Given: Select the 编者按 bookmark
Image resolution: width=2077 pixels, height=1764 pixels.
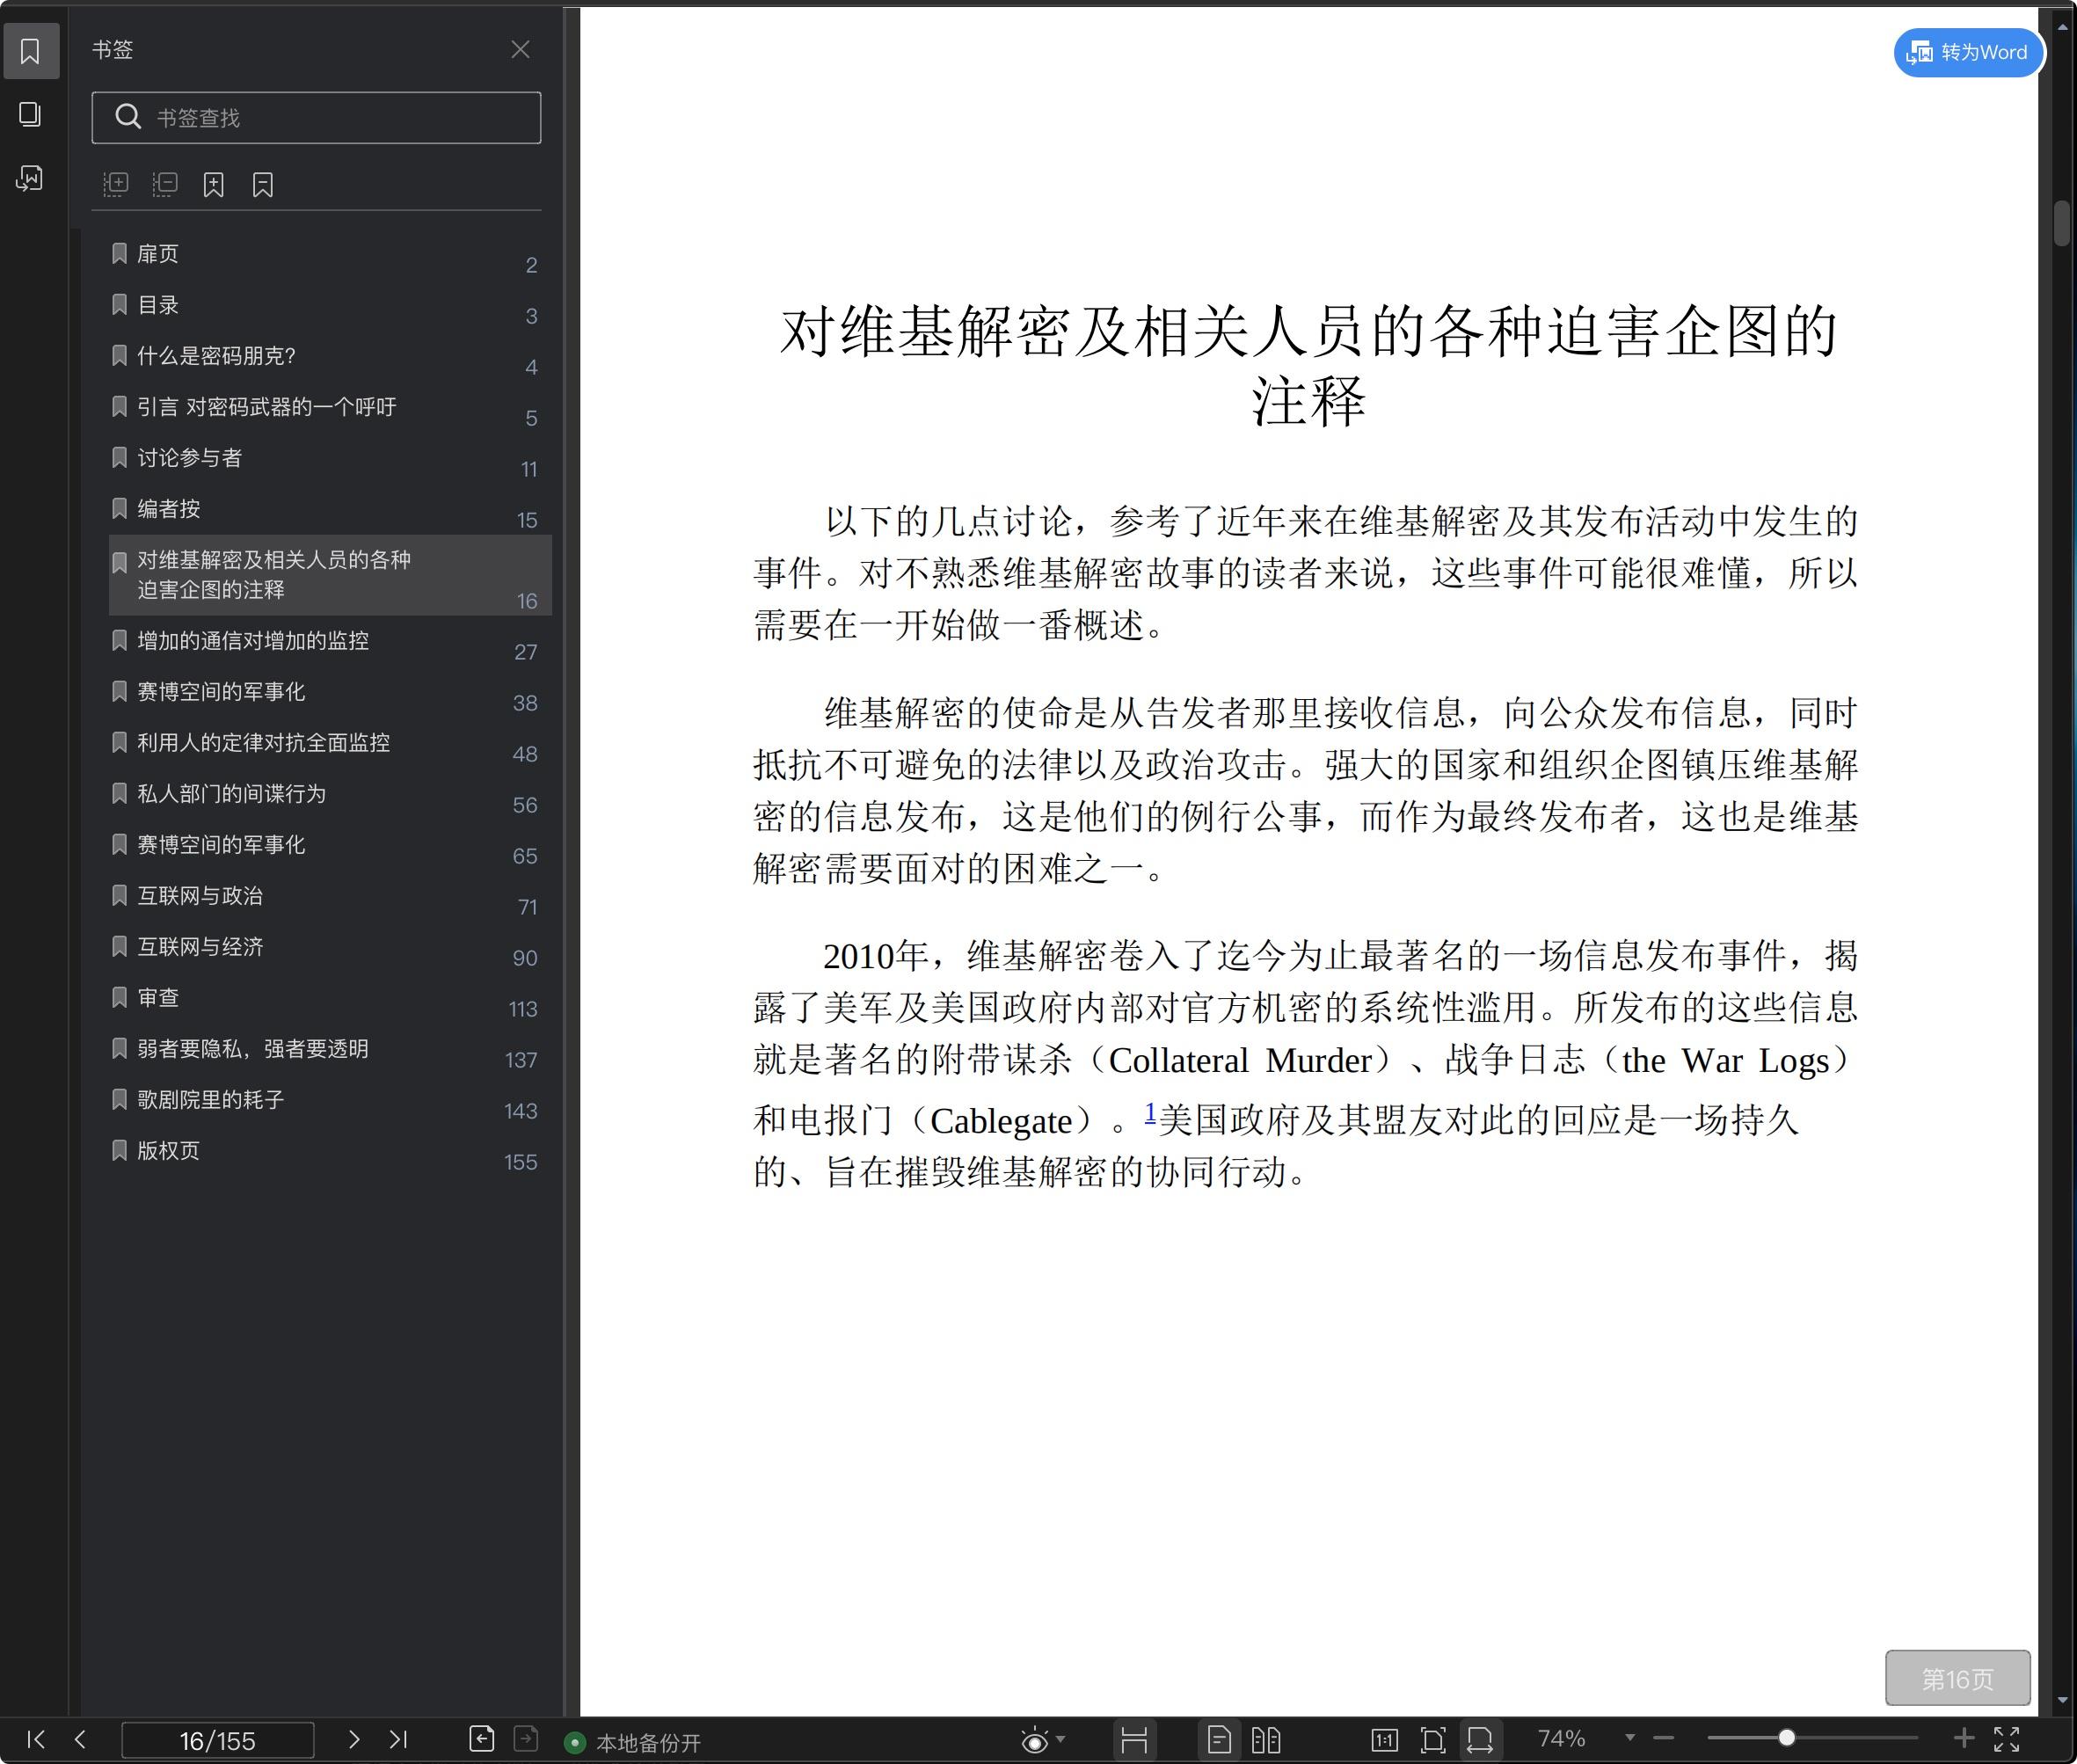Looking at the screenshot, I should click(330, 509).
